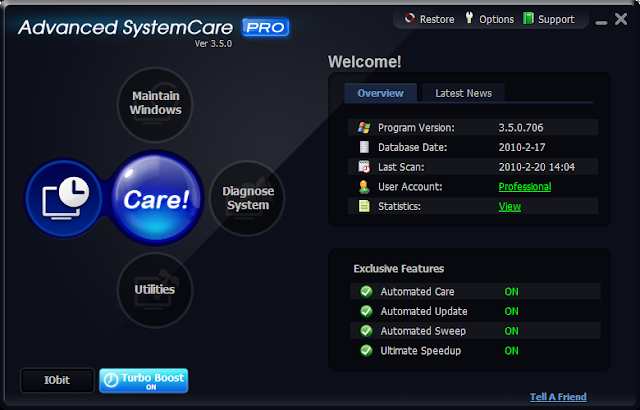Screen dimensions: 640x410
Task: Click the PRO badge in title
Action: click(266, 27)
